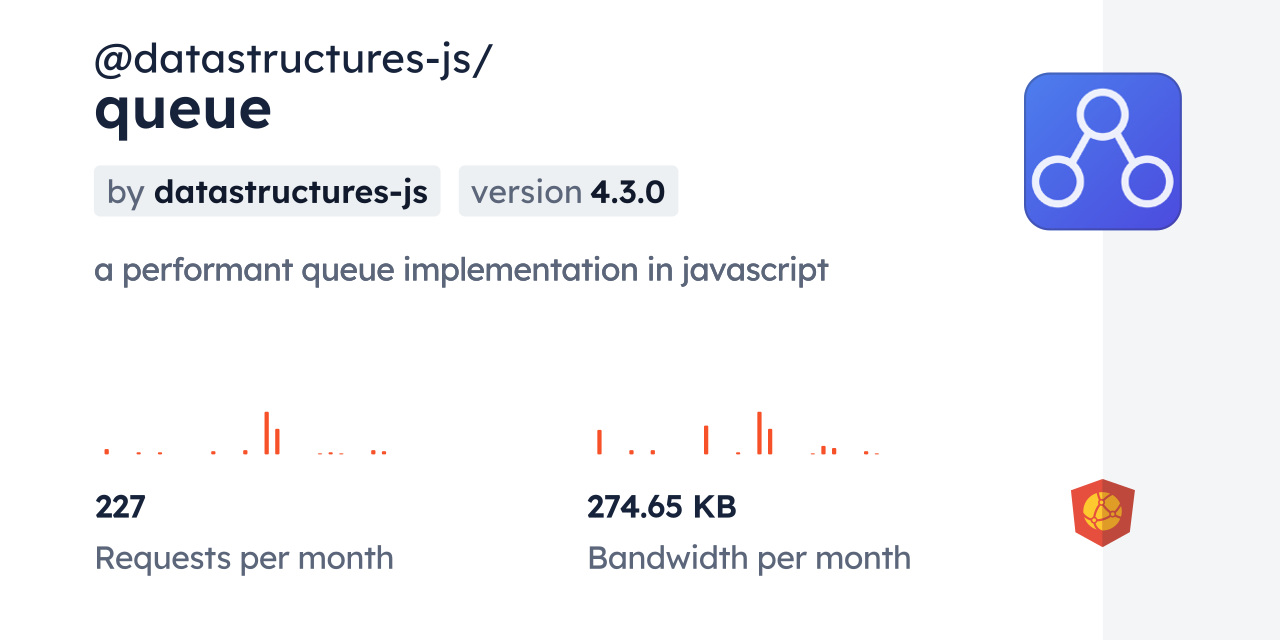Screen dimensions: 1280x640
Task: Click the gray strip on right edge
Action: coord(1191,320)
